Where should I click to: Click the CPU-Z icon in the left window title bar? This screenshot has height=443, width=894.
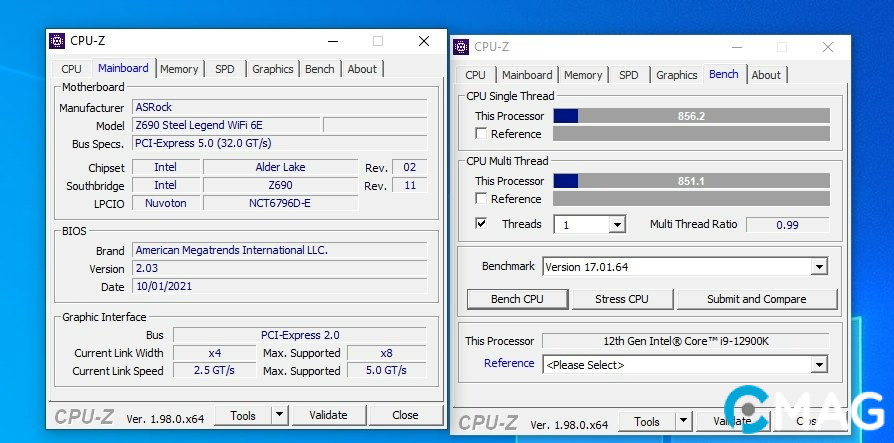click(x=58, y=41)
